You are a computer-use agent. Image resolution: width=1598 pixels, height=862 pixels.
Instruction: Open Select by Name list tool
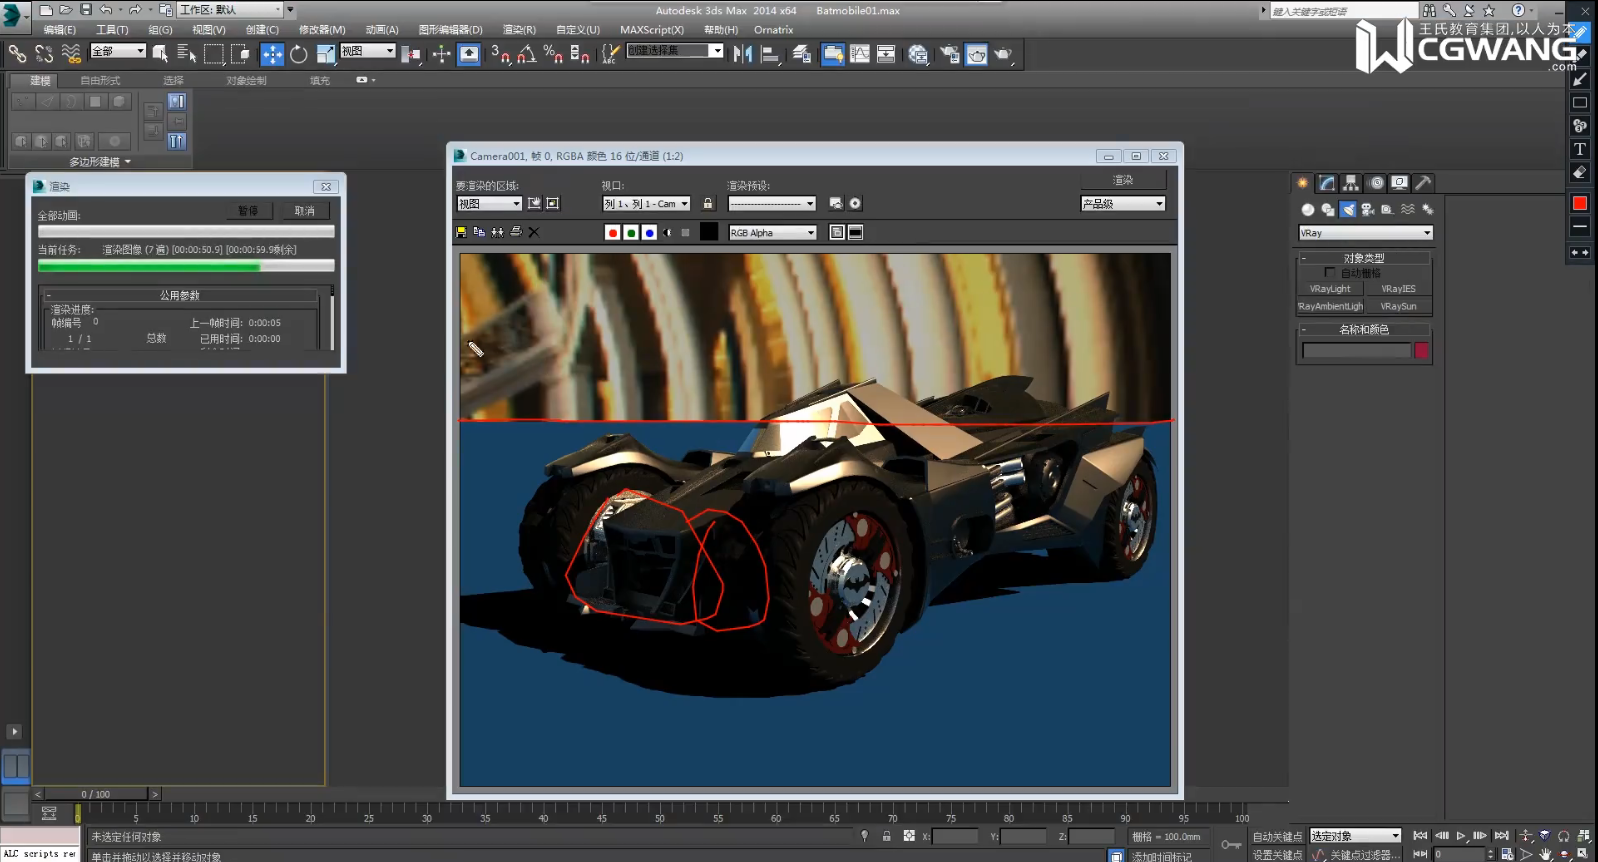(186, 54)
